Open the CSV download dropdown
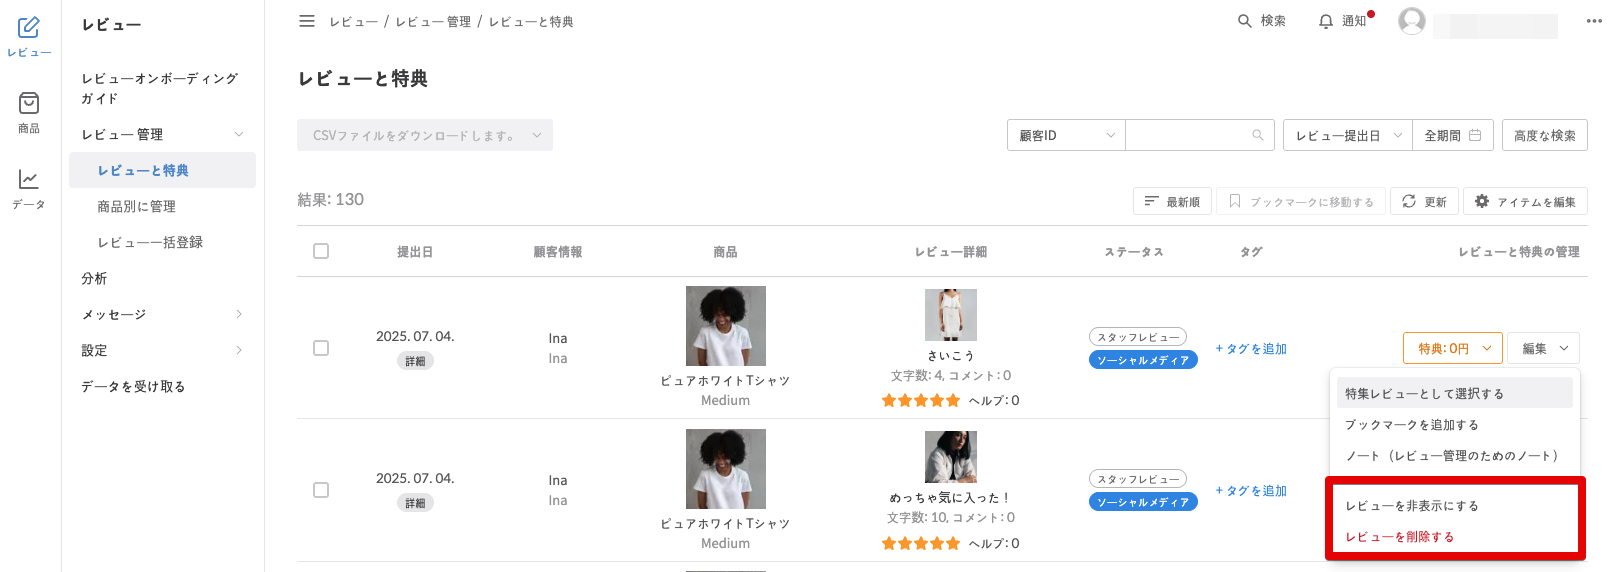 click(424, 135)
